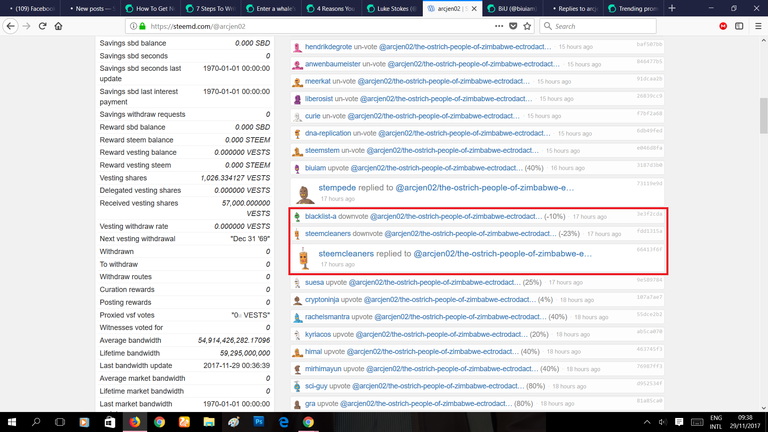
Task: Open transaction hash in blacklist-a row
Action: (x=649, y=214)
